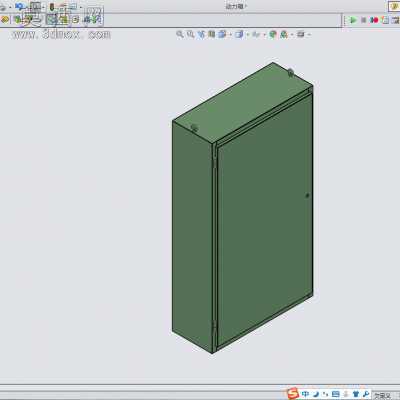
Task: Click the grey Stop macro button
Action: pos(364,20)
